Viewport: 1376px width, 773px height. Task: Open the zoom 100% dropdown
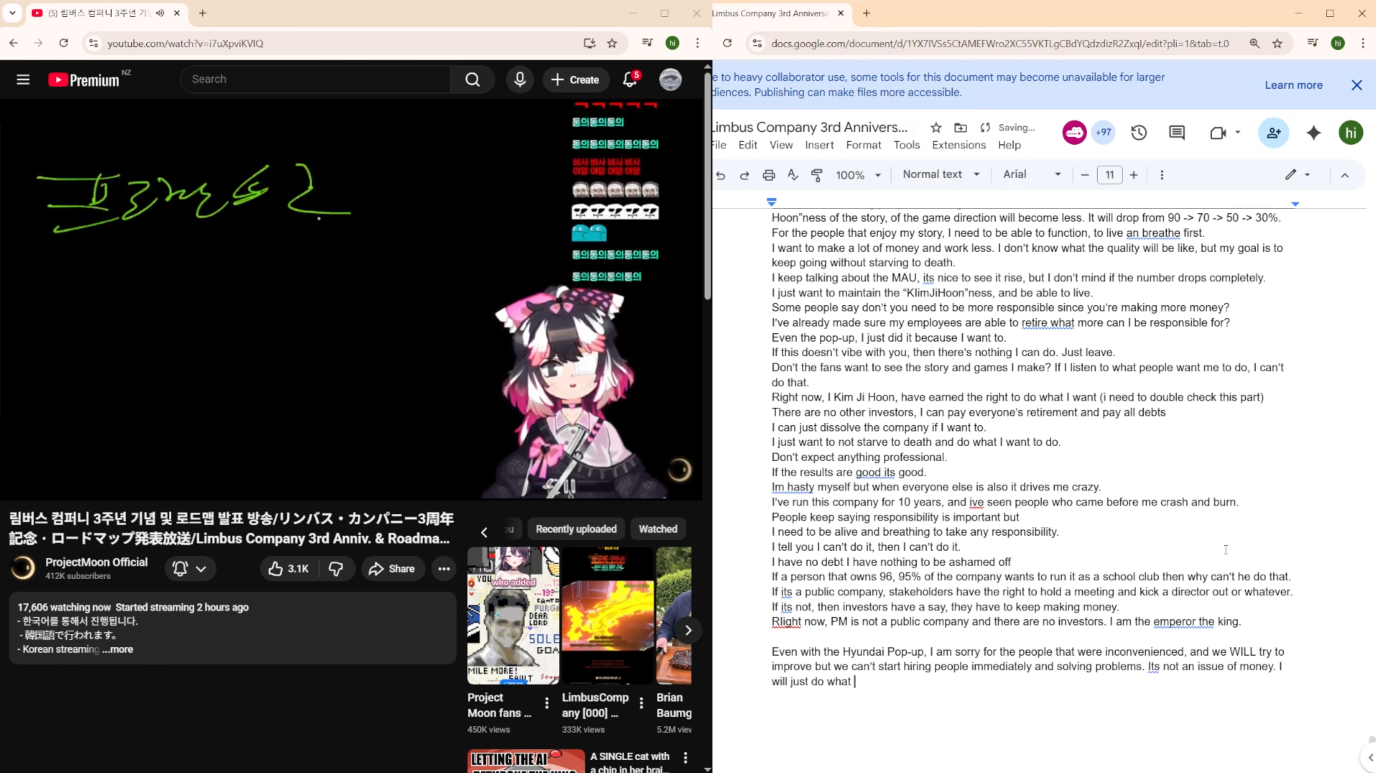point(859,175)
